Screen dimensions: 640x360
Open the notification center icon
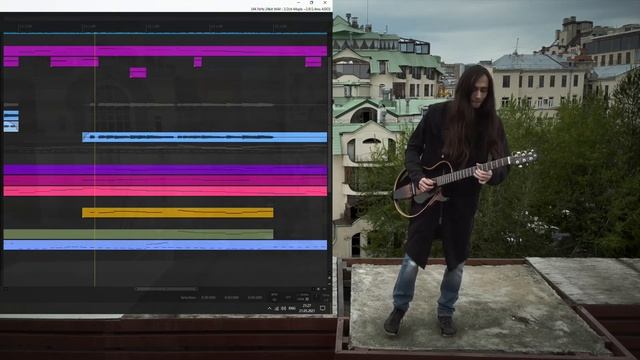[x=322, y=308]
